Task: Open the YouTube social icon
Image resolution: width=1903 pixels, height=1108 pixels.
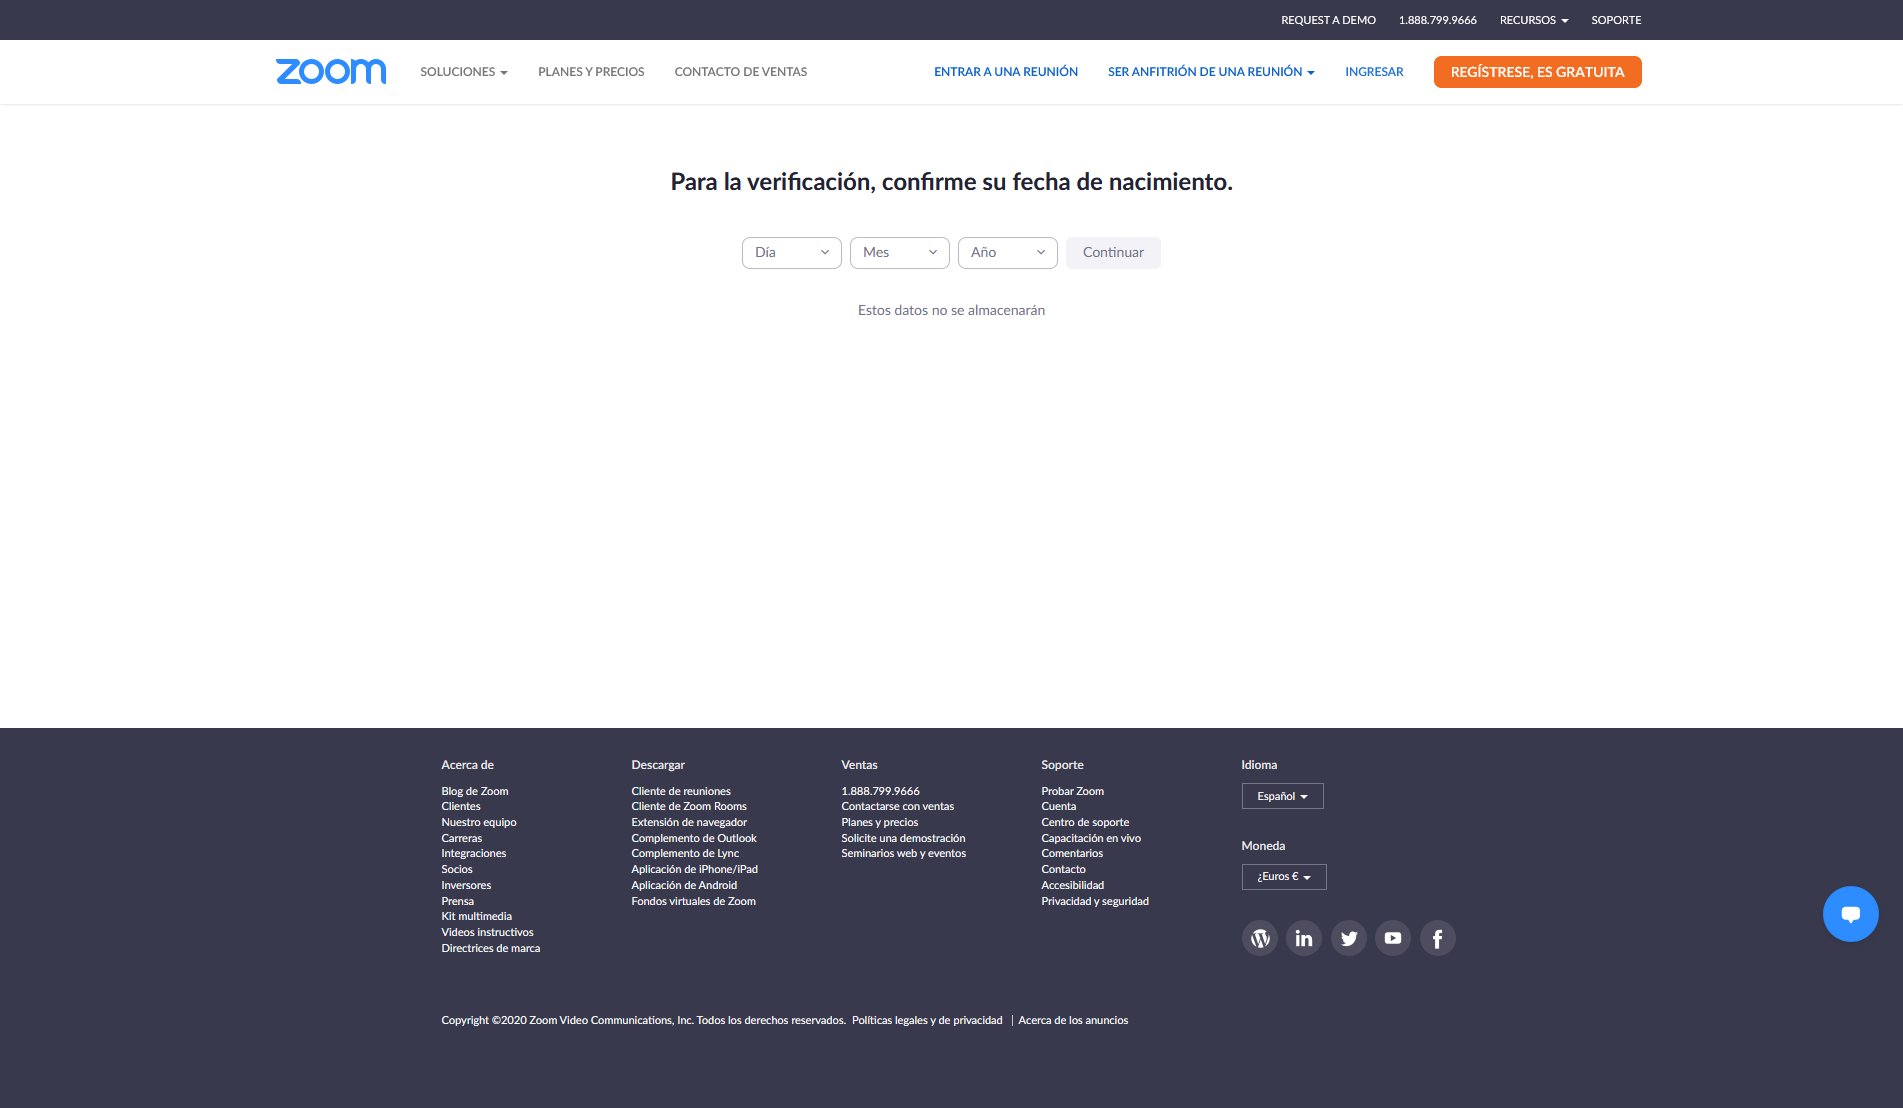Action: pos(1393,938)
